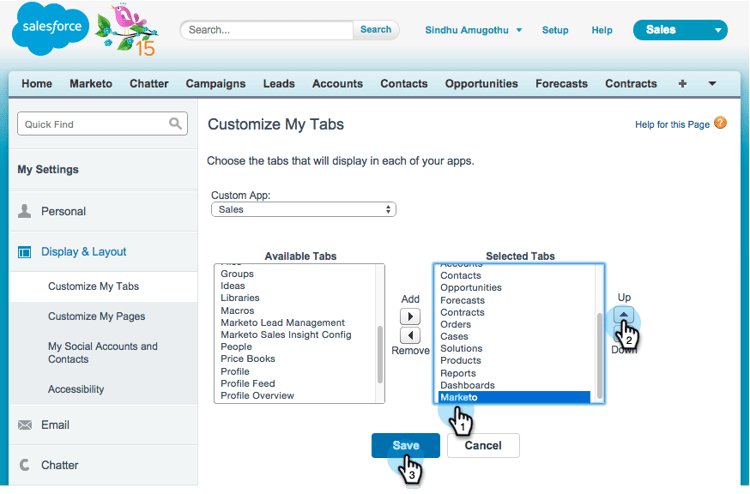Viewport: 750px width, 494px height.
Task: Open the Accounts tab
Action: [x=338, y=84]
